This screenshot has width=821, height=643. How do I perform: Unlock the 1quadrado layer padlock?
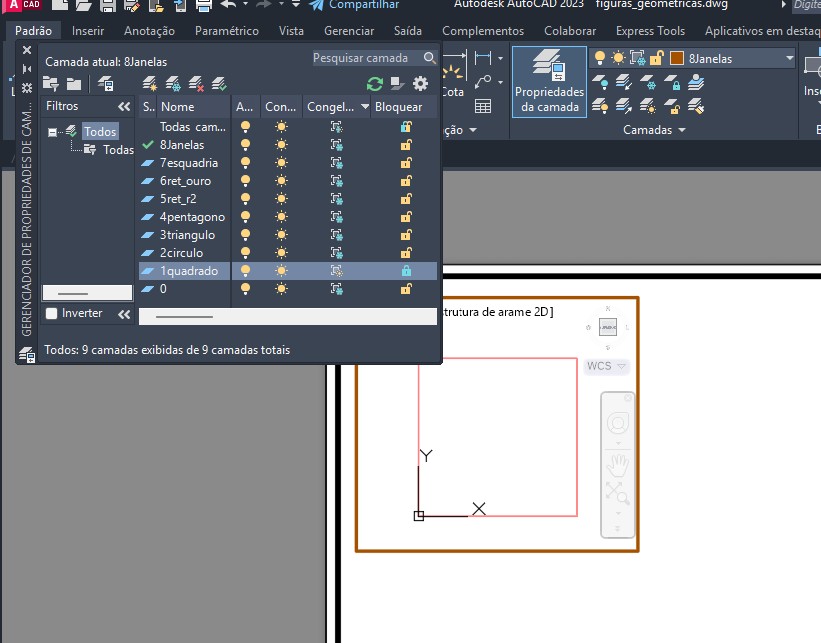click(x=406, y=271)
